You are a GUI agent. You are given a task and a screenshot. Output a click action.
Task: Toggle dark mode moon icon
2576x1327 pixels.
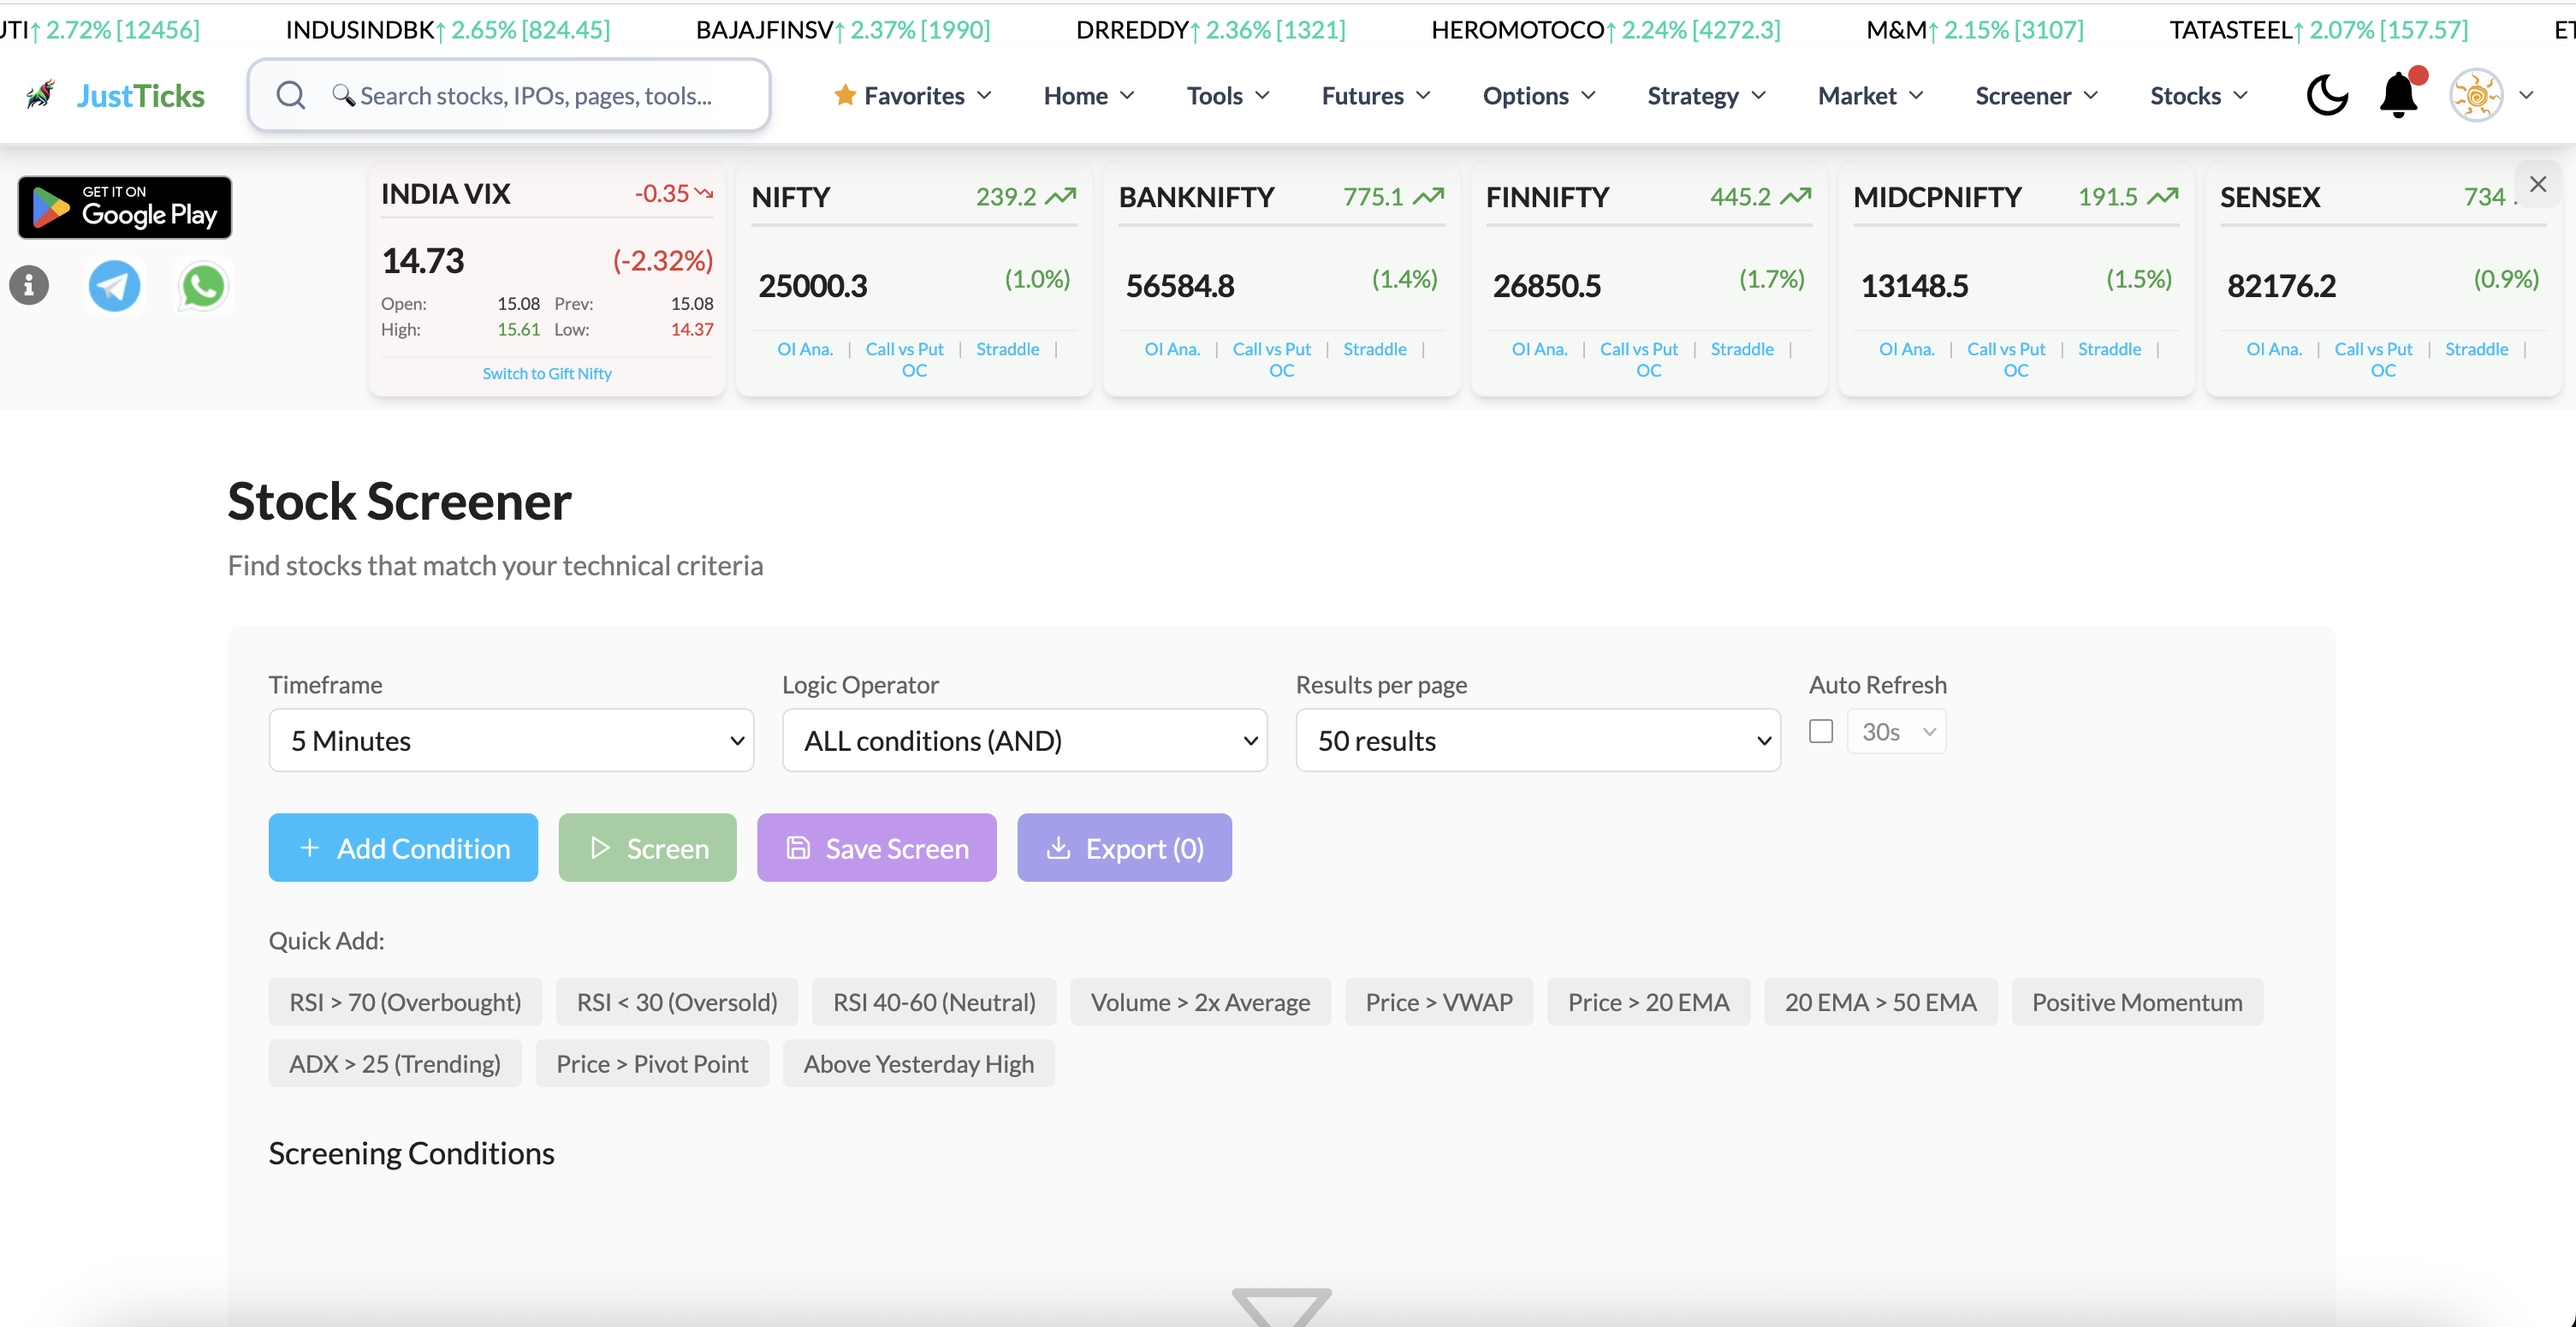tap(2327, 96)
